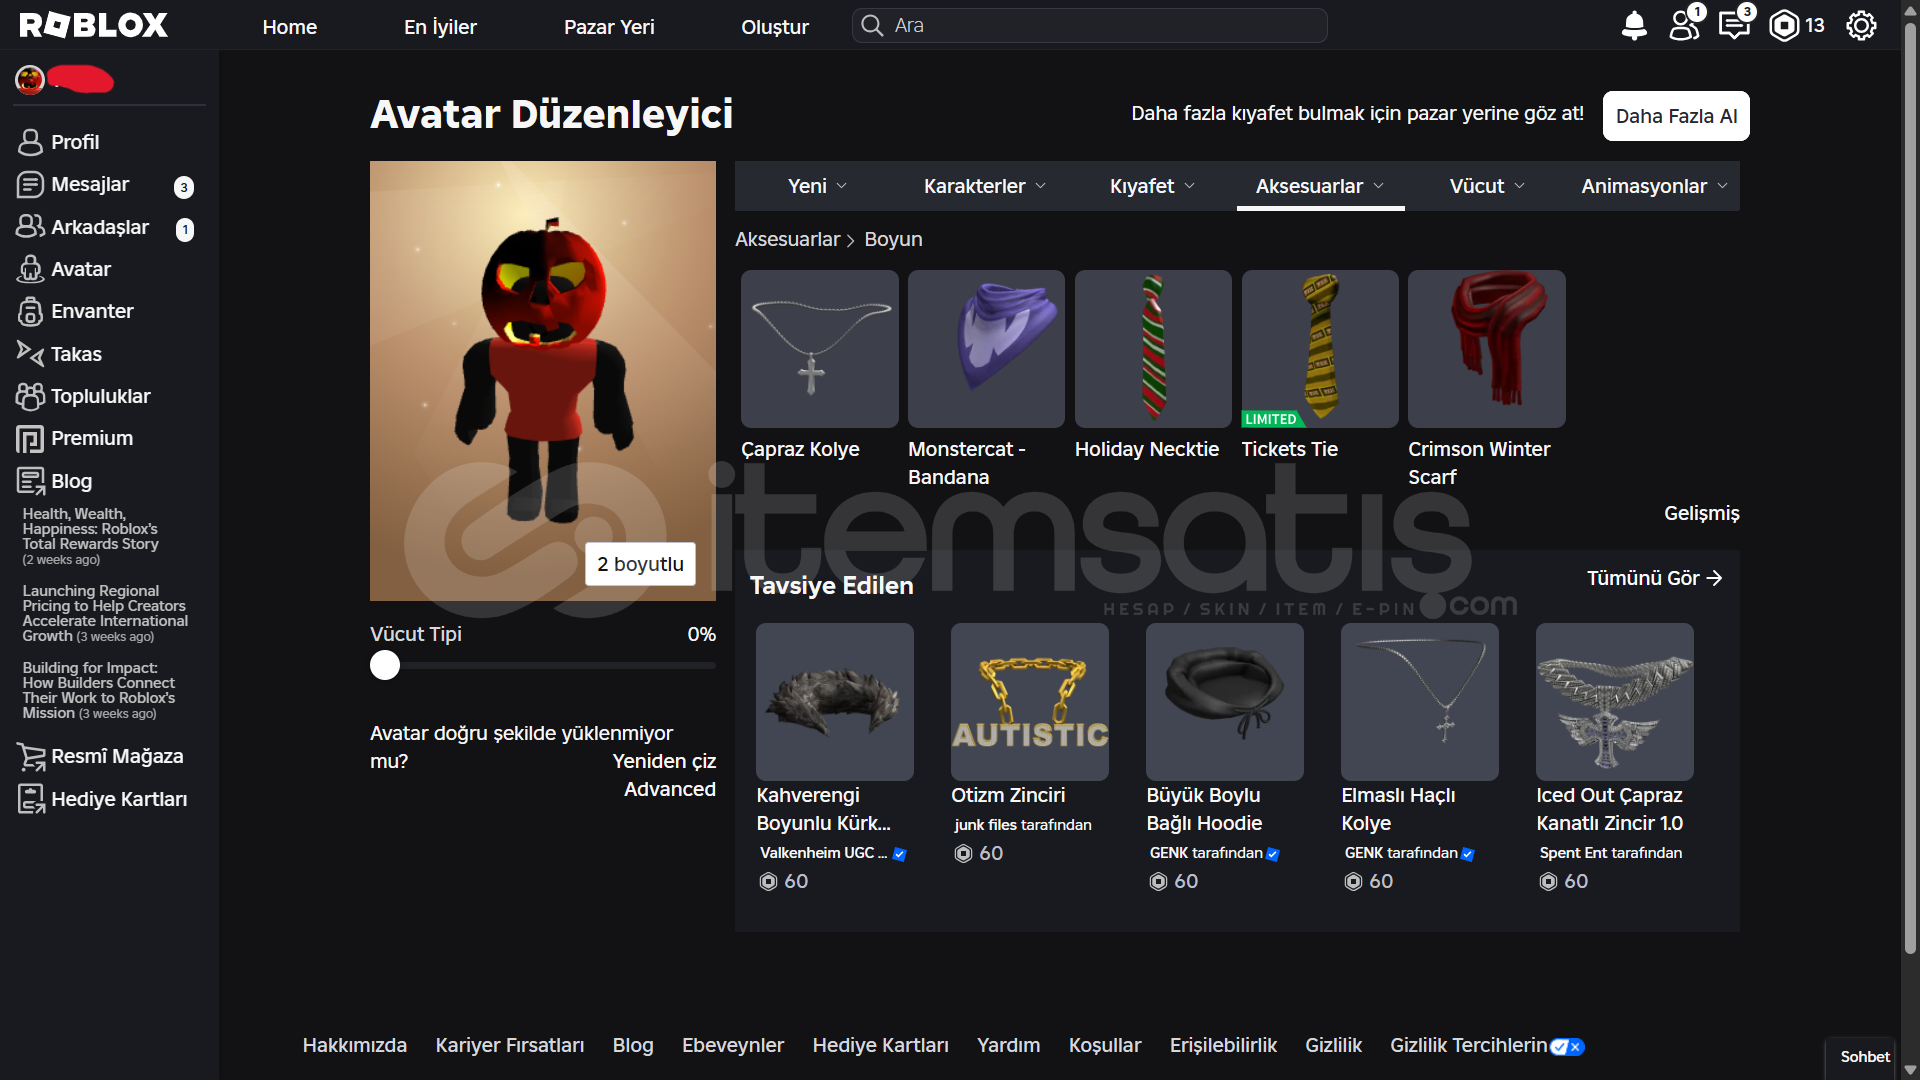Viewport: 1920px width, 1080px height.
Task: Open Elmaslı Haçlı Kolye item
Action: pyautogui.click(x=1420, y=702)
